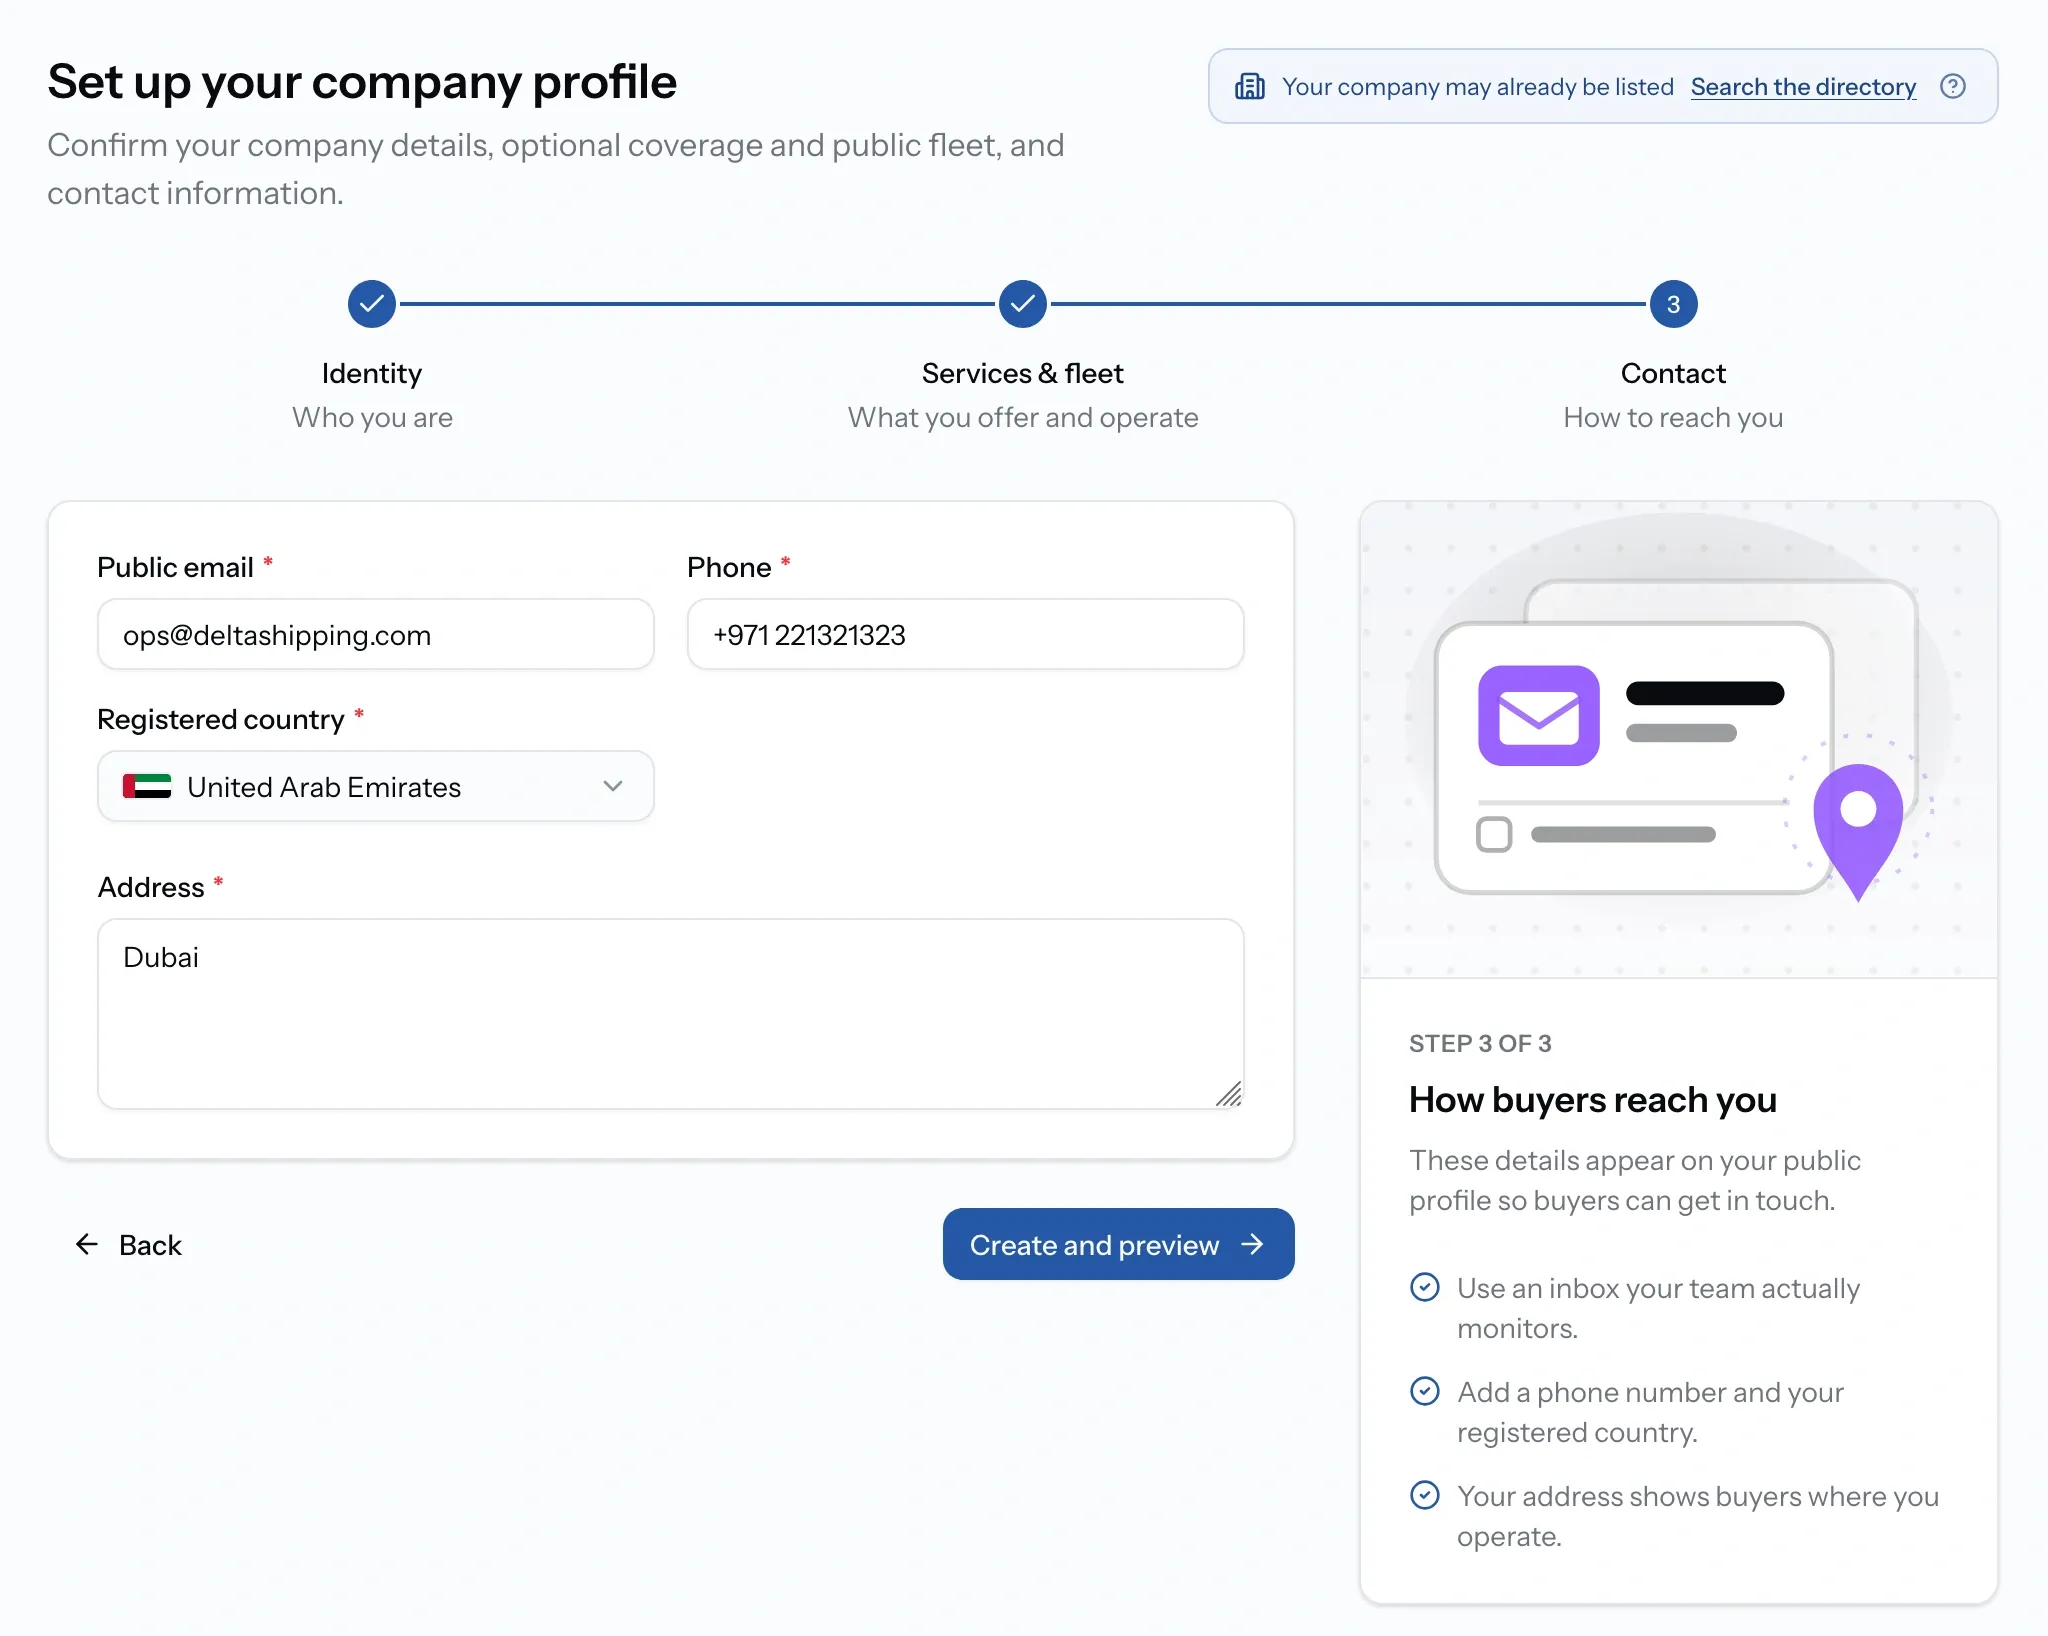This screenshot has width=2048, height=1636.
Task: Click the "STEP 3 OF 3" label
Action: (x=1480, y=1043)
